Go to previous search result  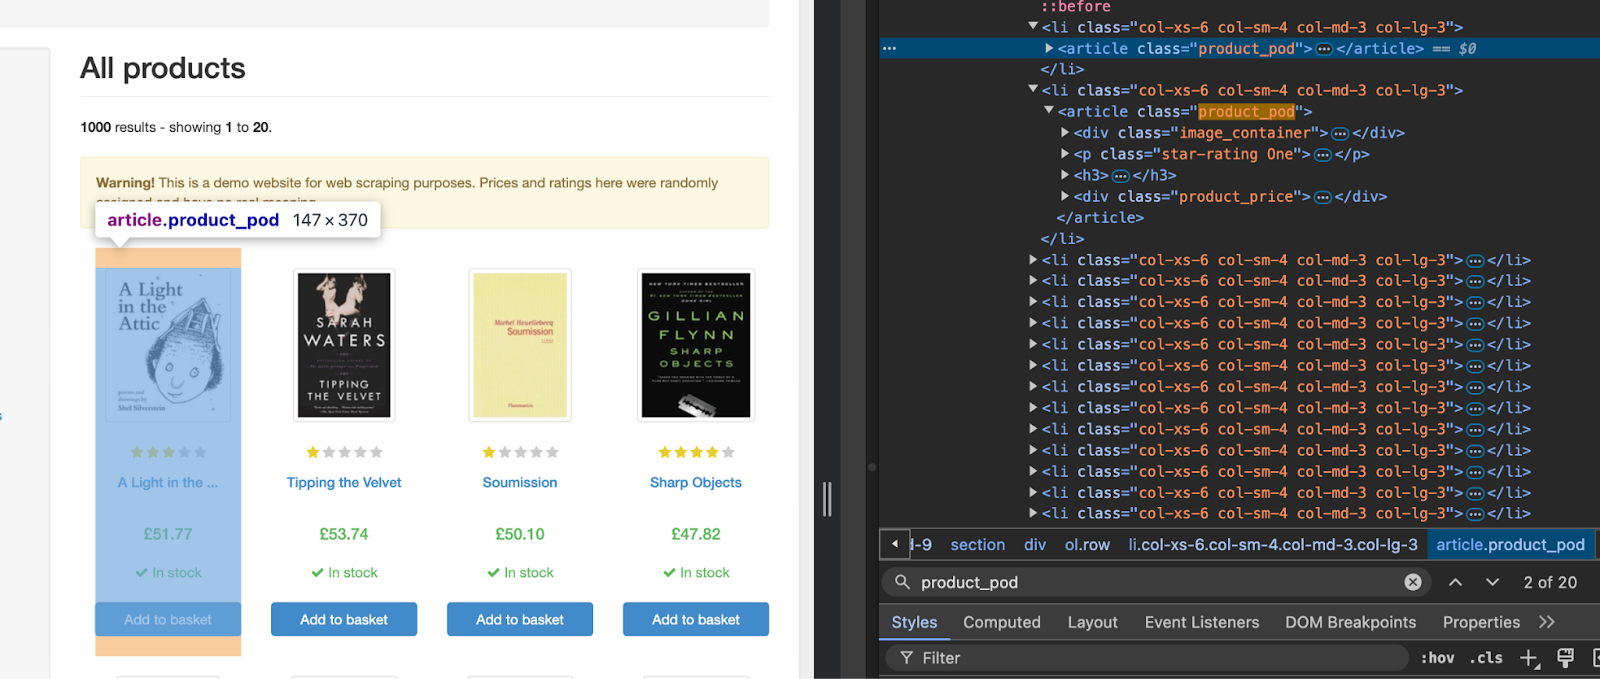coord(1455,582)
